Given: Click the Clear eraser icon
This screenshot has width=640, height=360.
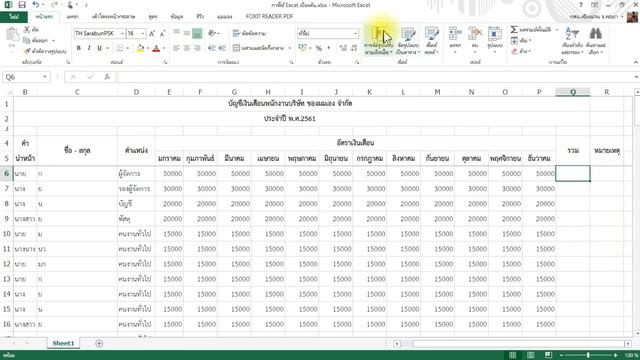Looking at the screenshot, I should pyautogui.click(x=514, y=51).
